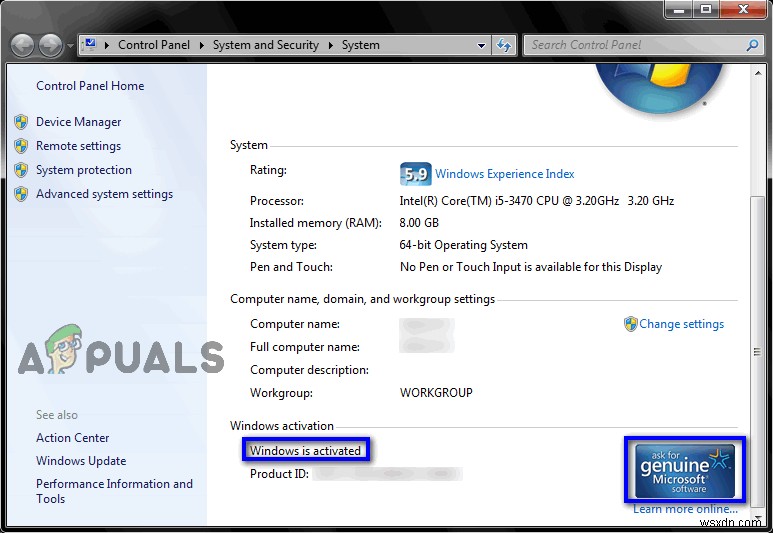The width and height of the screenshot is (773, 533).
Task: Select System breadcrumb item
Action: (x=360, y=45)
